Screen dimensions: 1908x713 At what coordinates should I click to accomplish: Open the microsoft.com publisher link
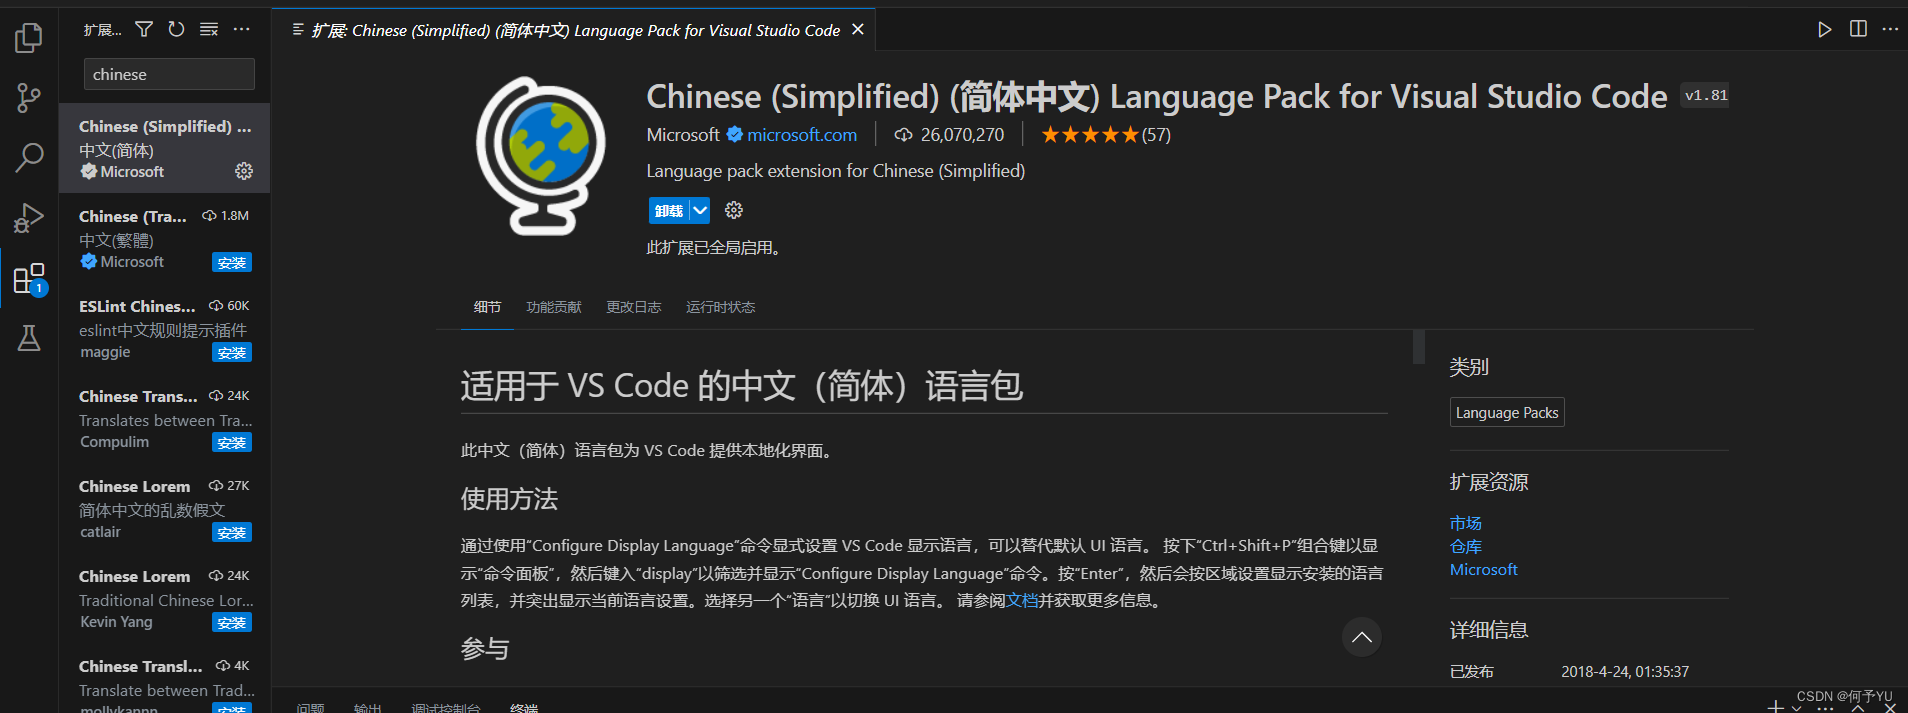(x=802, y=135)
